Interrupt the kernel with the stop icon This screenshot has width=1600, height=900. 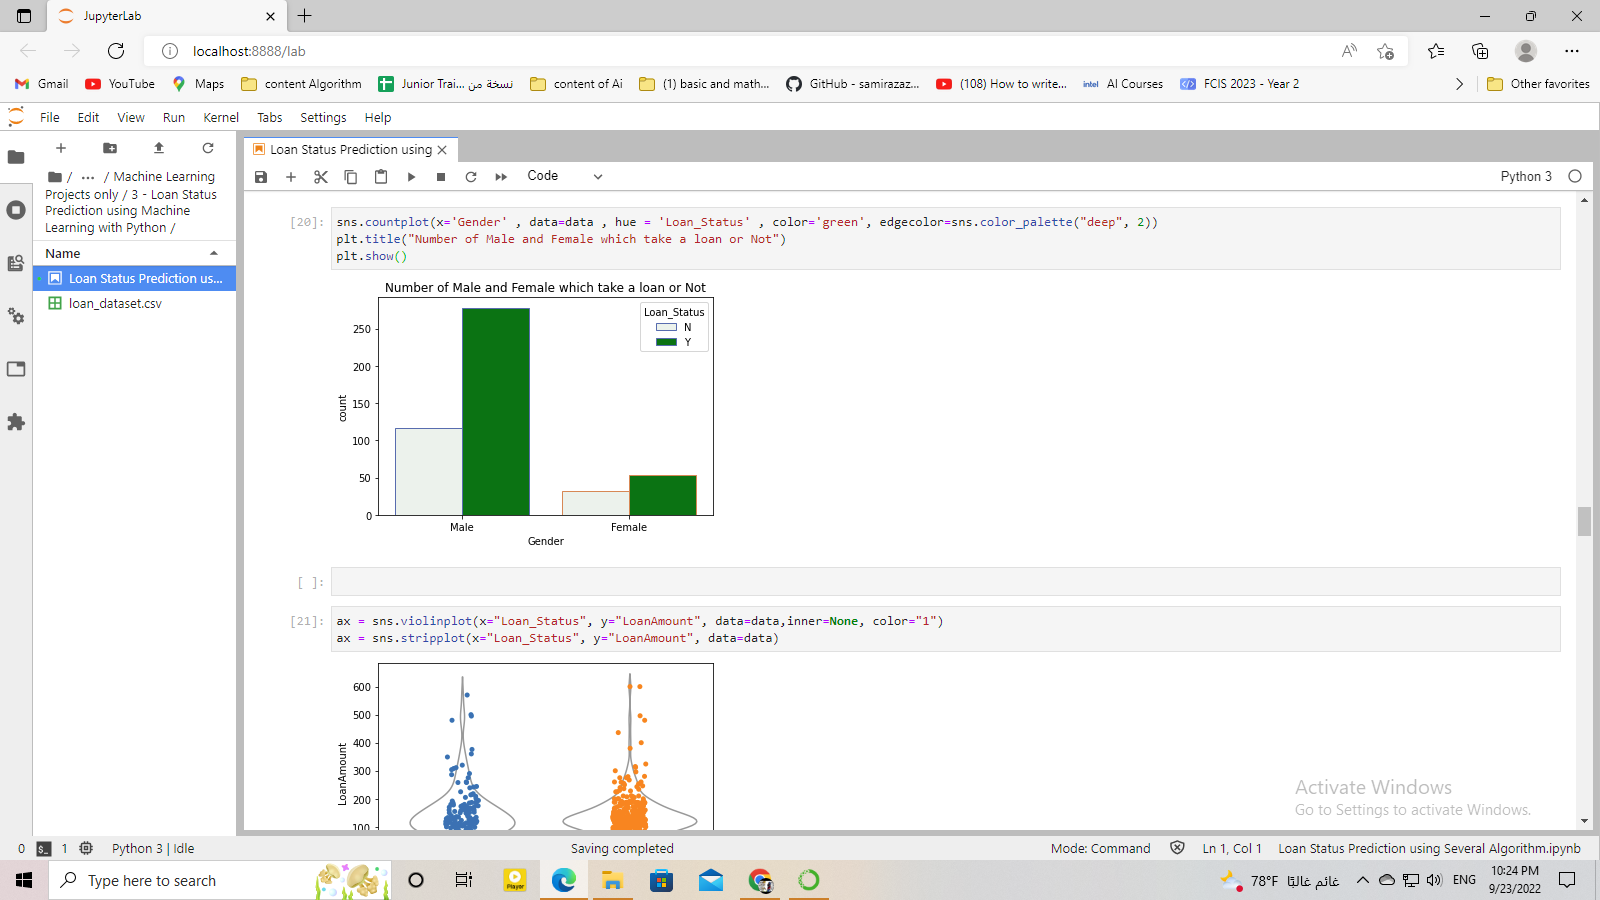(x=440, y=176)
